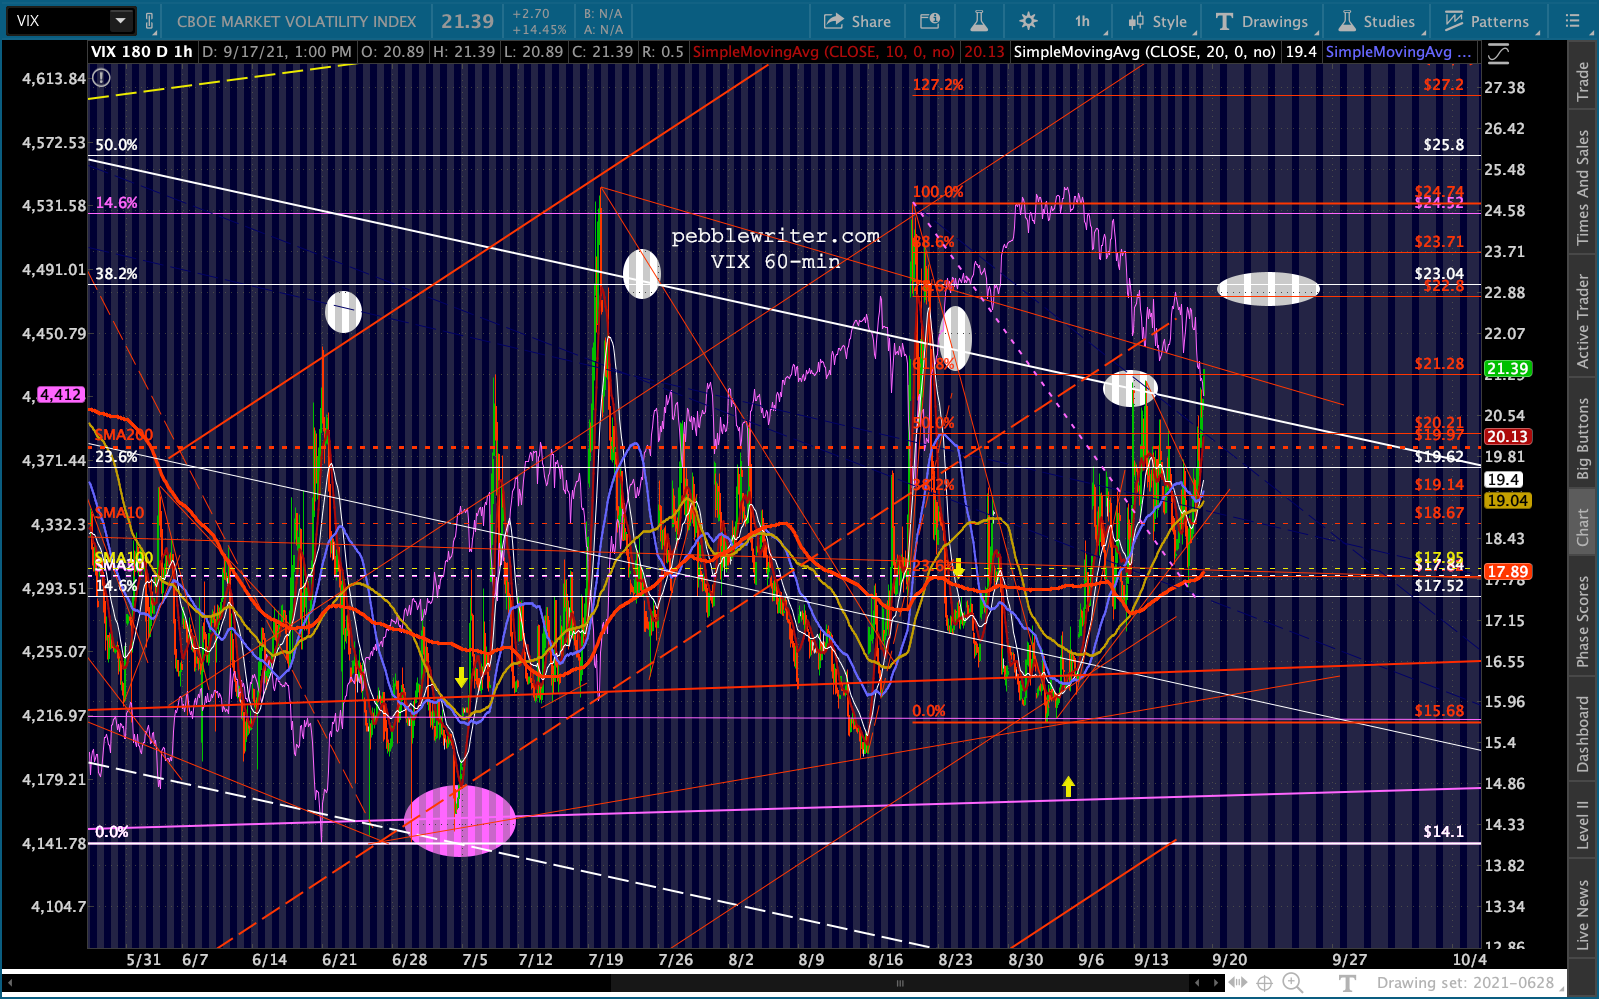This screenshot has height=999, width=1599.
Task: Open the list menu icon after Patterns
Action: pyautogui.click(x=1572, y=21)
